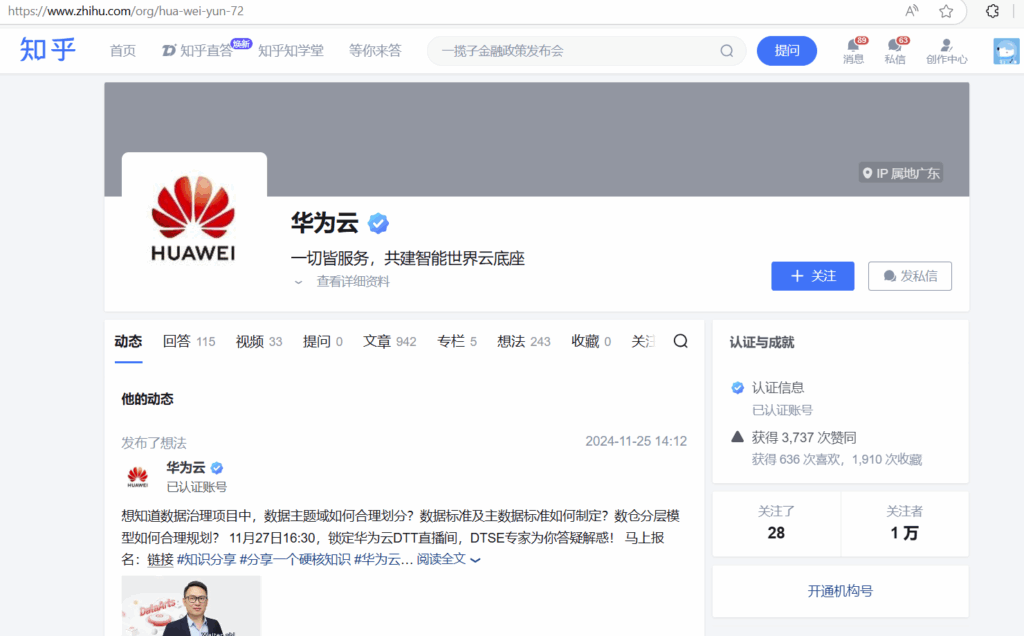This screenshot has height=636, width=1024.
Task: Click the post timestamp 2024-11-25 14:12
Action: point(636,441)
